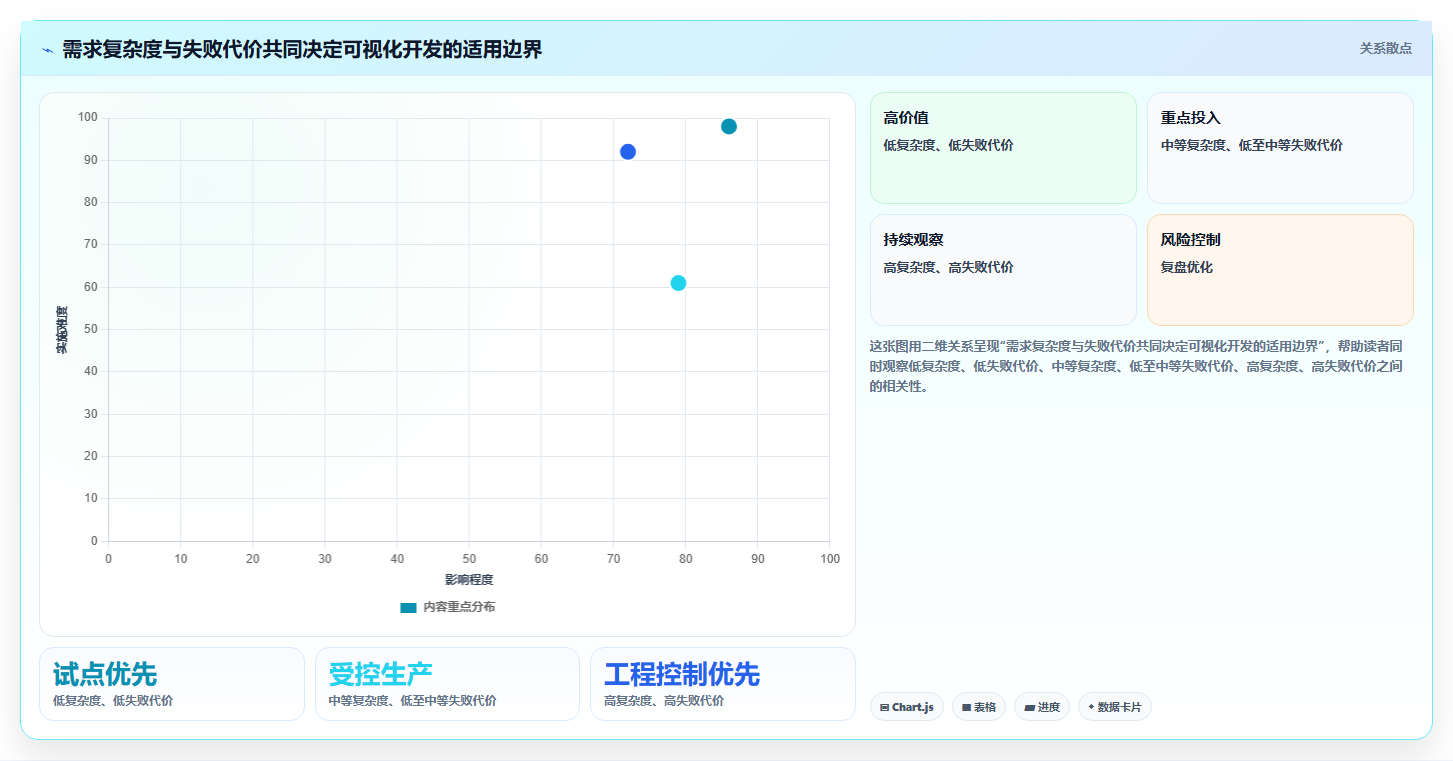
Task: Click the x-axis tick value 50
Action: tap(469, 559)
